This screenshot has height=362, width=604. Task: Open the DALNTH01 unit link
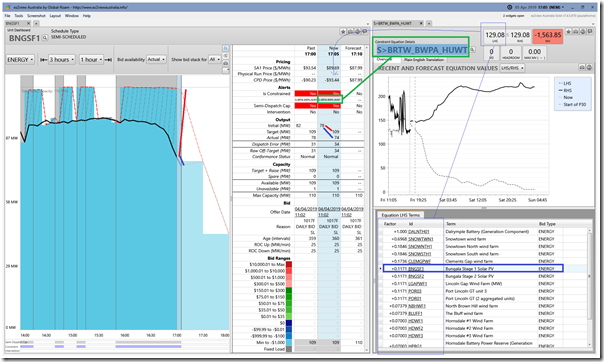point(419,232)
